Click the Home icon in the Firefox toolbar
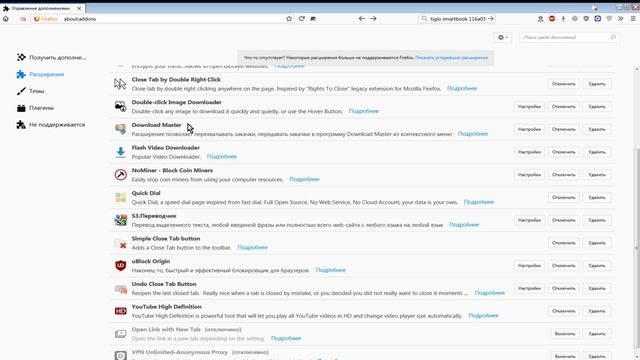The height and width of the screenshot is (360, 640). point(6,19)
